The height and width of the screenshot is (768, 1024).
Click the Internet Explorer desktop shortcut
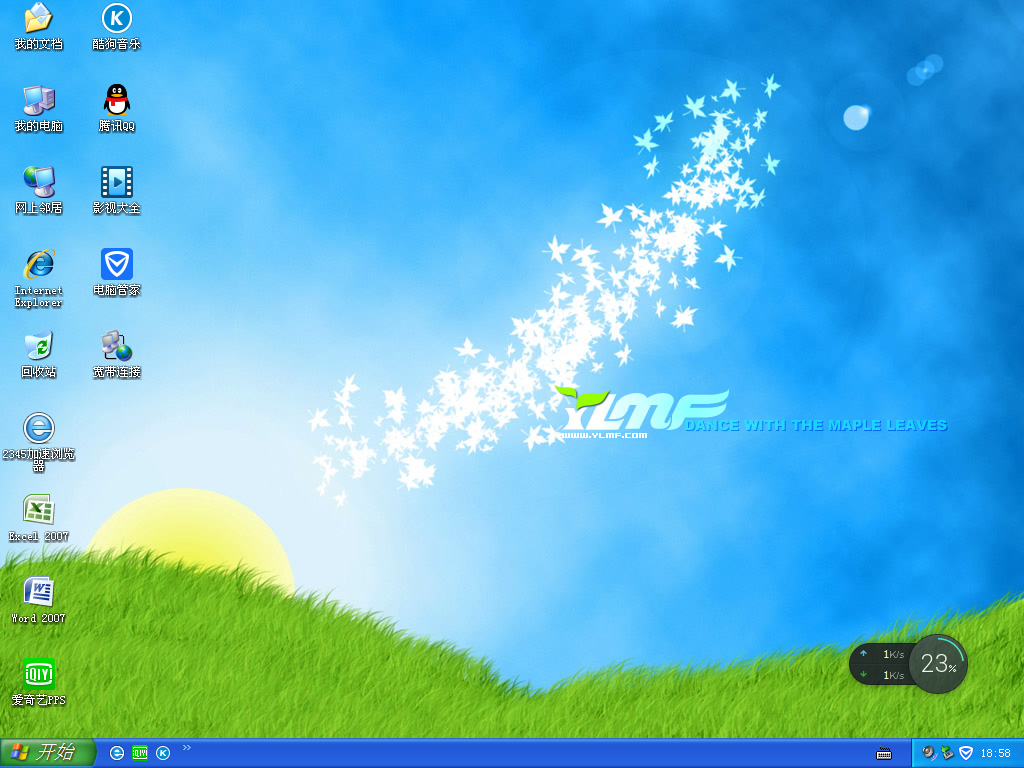[x=38, y=264]
